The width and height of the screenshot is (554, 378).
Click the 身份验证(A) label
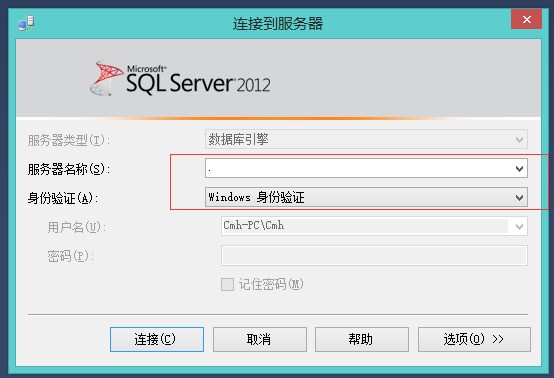pos(63,198)
